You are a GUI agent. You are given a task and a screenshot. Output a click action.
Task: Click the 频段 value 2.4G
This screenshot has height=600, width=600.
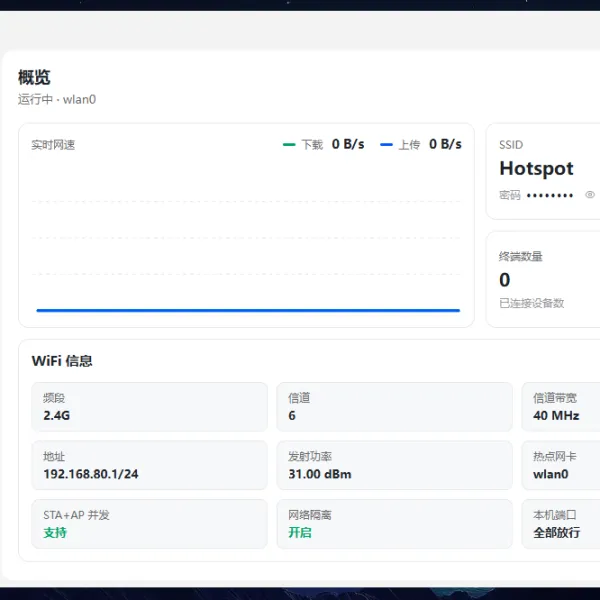pos(57,416)
